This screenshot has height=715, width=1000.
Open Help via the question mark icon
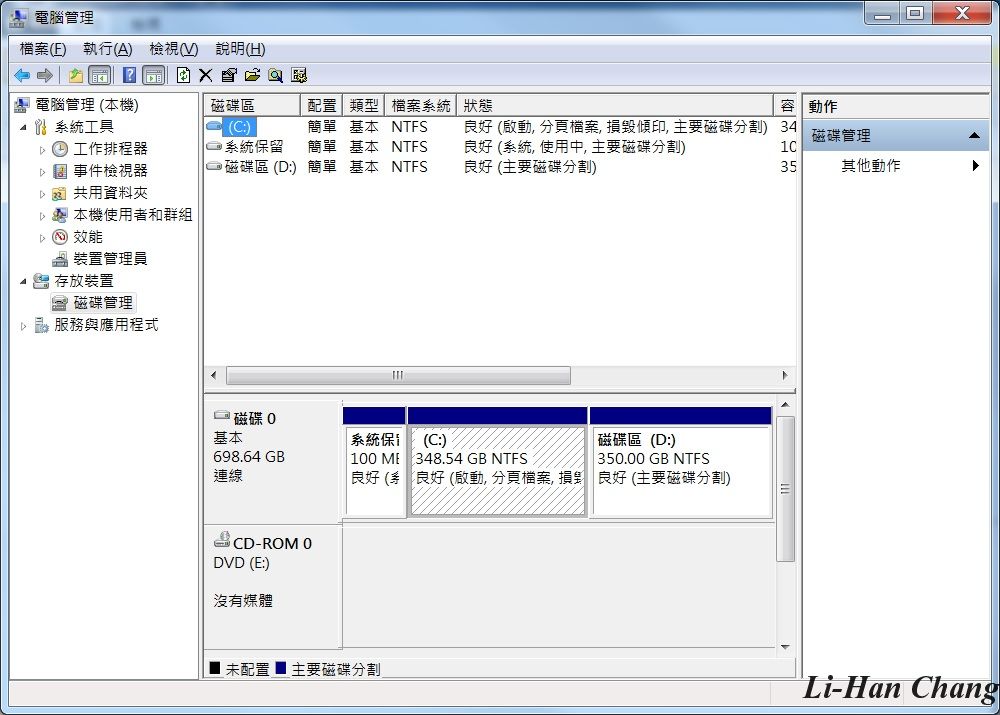129,75
